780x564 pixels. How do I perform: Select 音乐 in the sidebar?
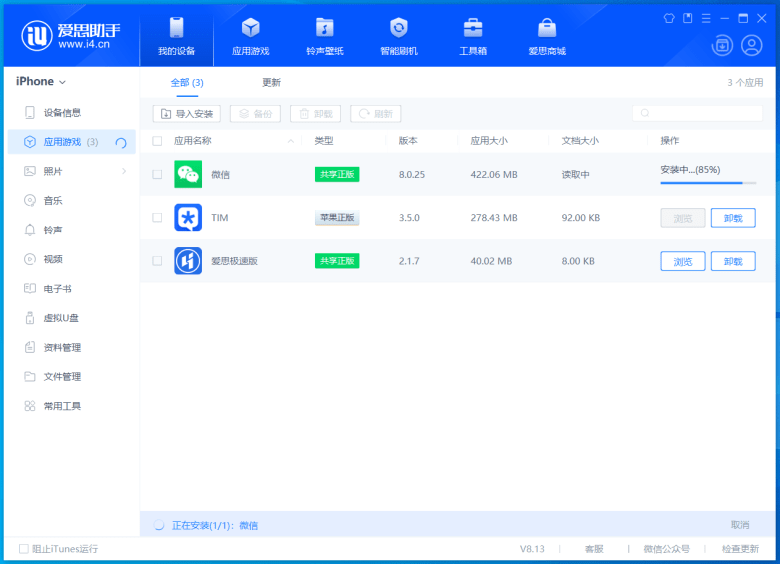click(x=72, y=200)
